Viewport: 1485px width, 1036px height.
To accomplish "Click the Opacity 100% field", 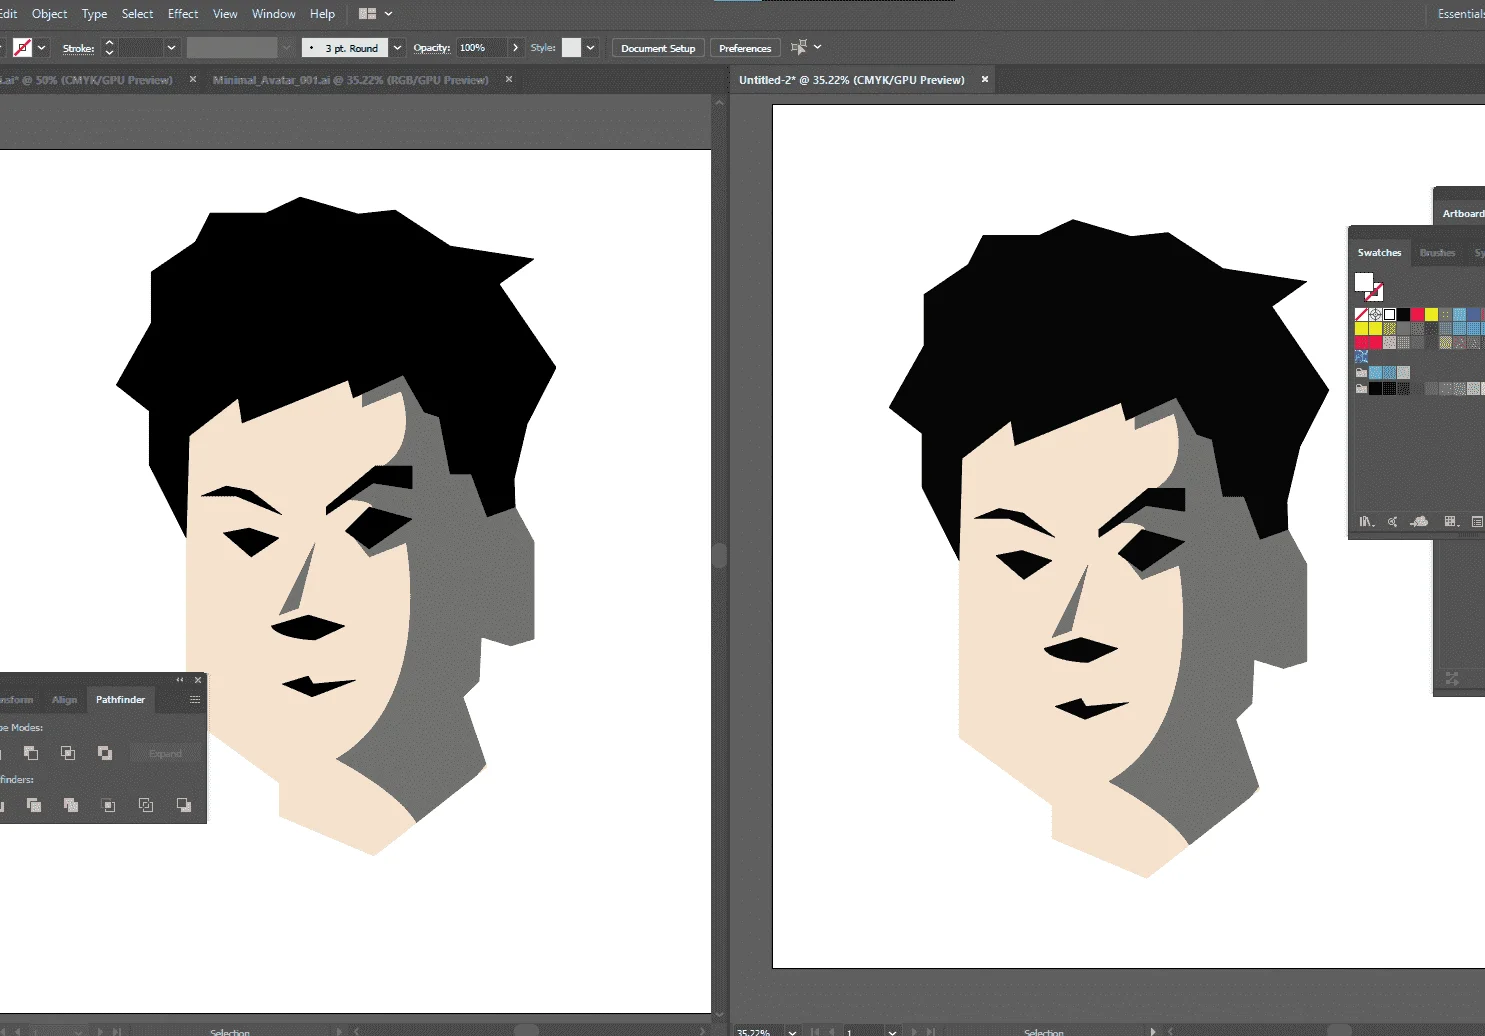I will point(482,48).
